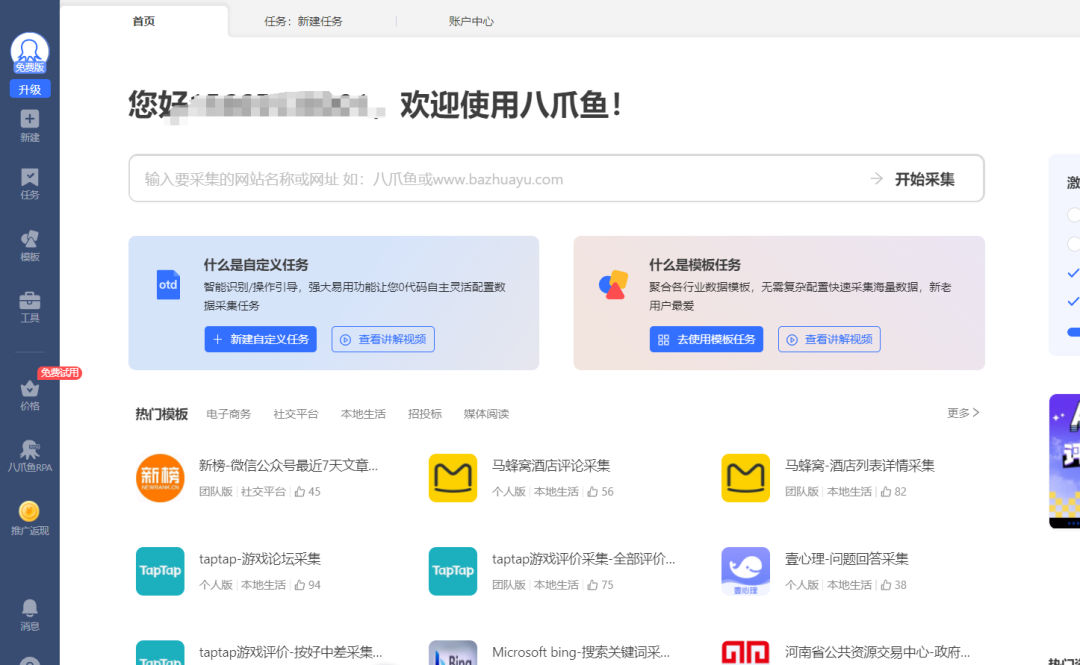Click the Bing logo icon
This screenshot has width=1080, height=665.
pyautogui.click(x=453, y=653)
